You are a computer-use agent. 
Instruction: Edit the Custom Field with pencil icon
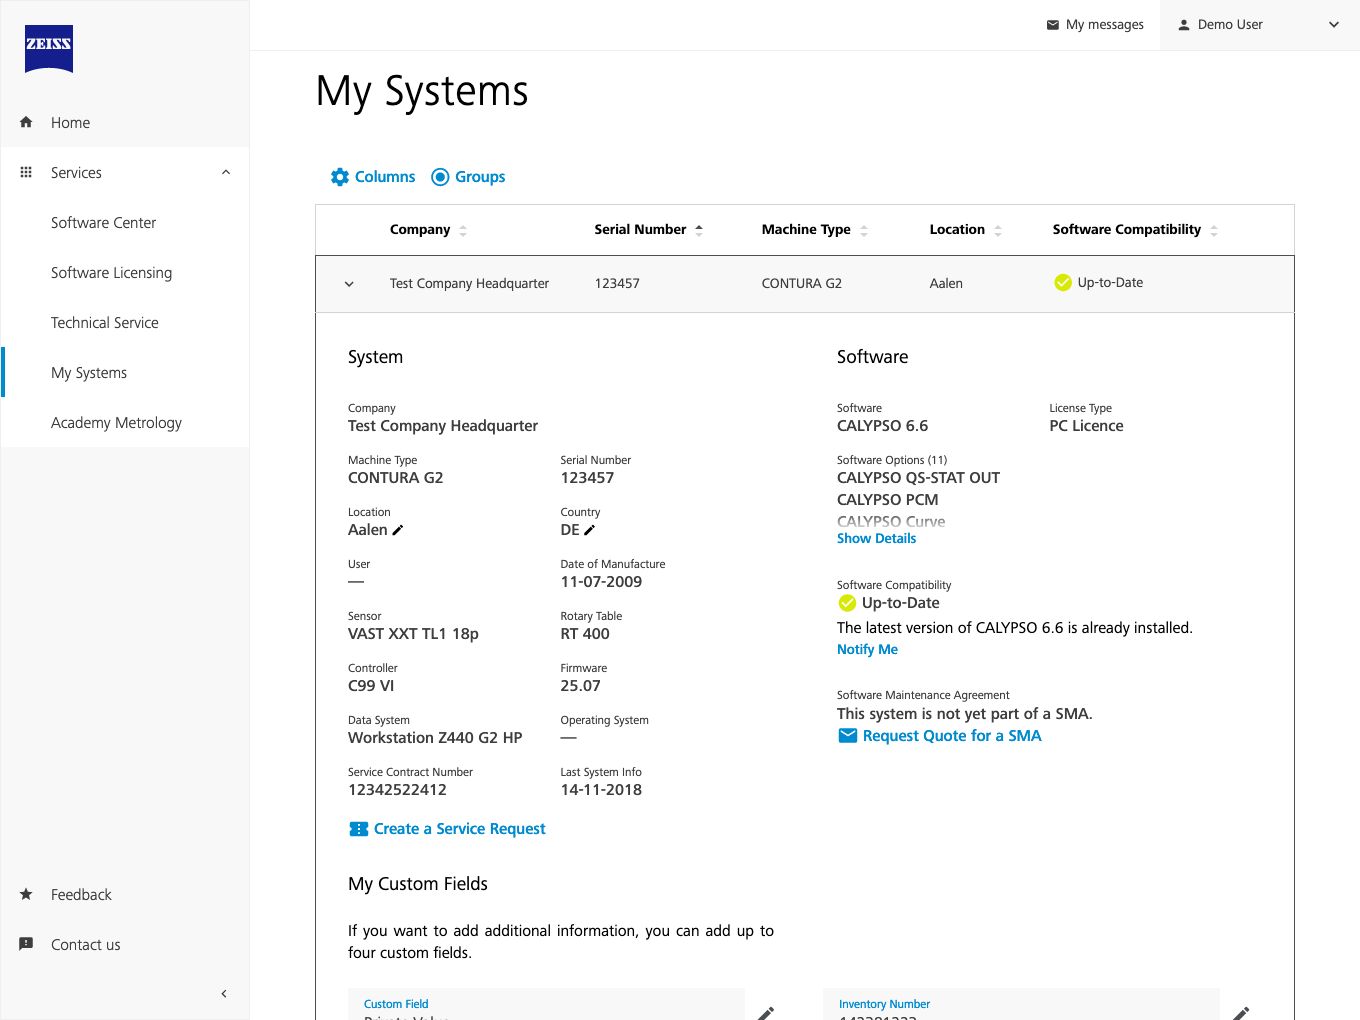coord(766,1012)
